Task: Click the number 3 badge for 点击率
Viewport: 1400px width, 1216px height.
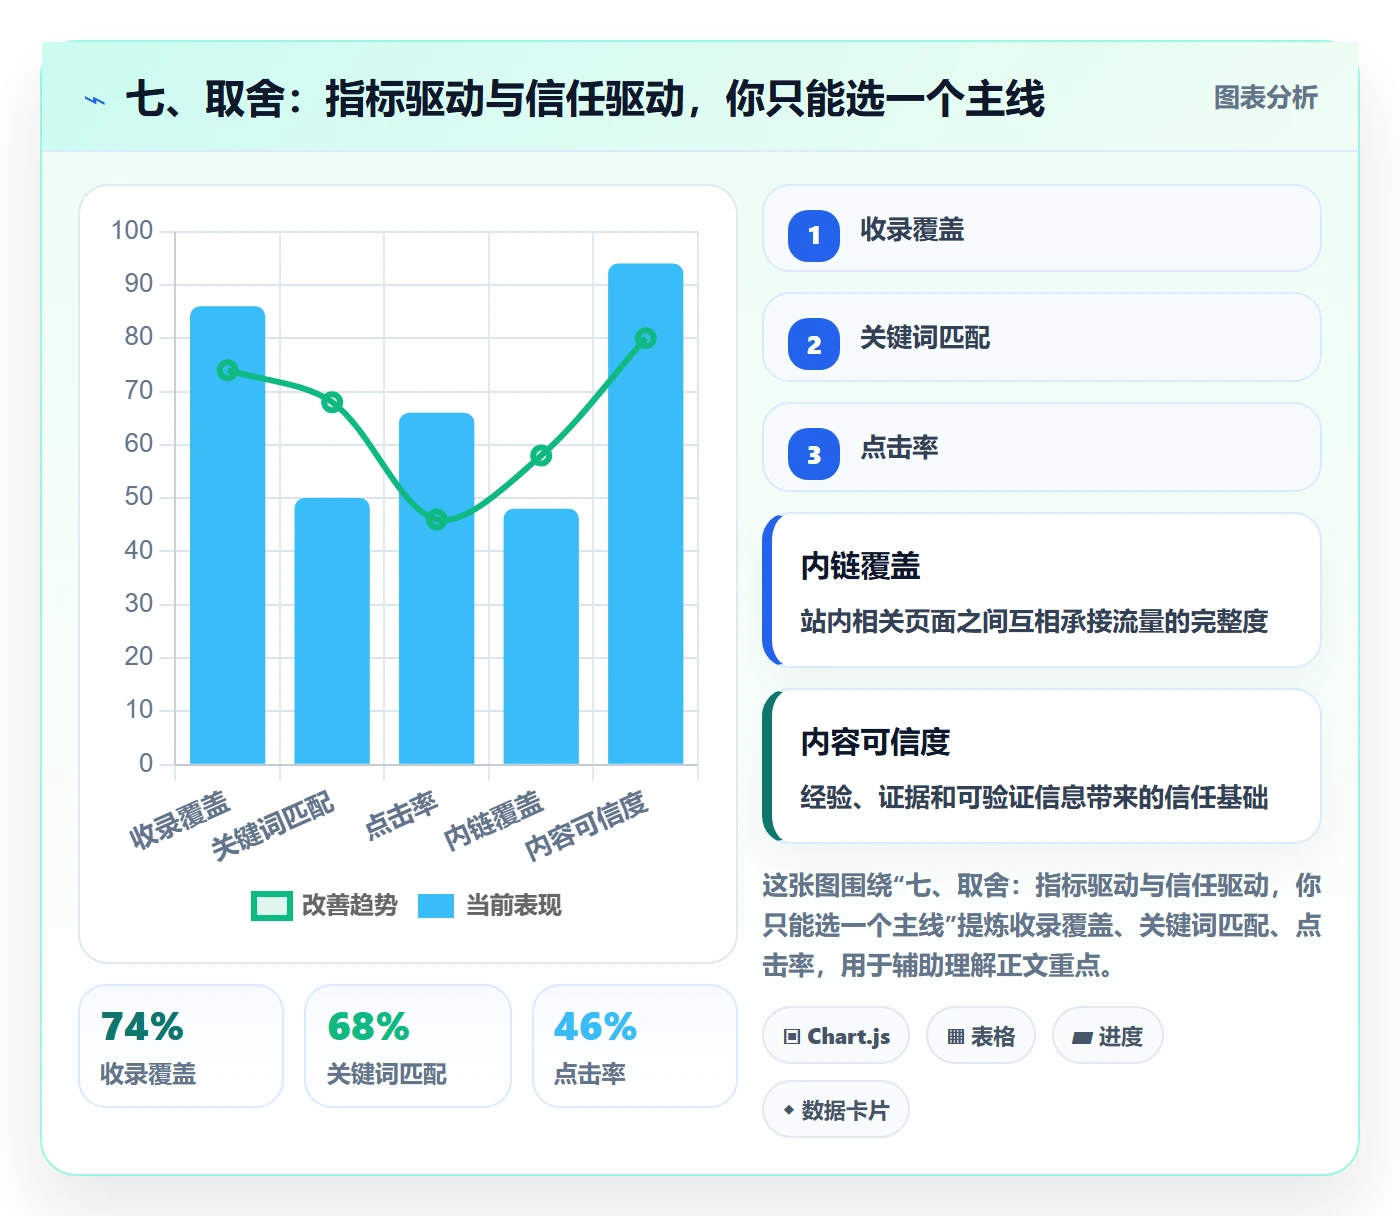Action: (x=814, y=454)
